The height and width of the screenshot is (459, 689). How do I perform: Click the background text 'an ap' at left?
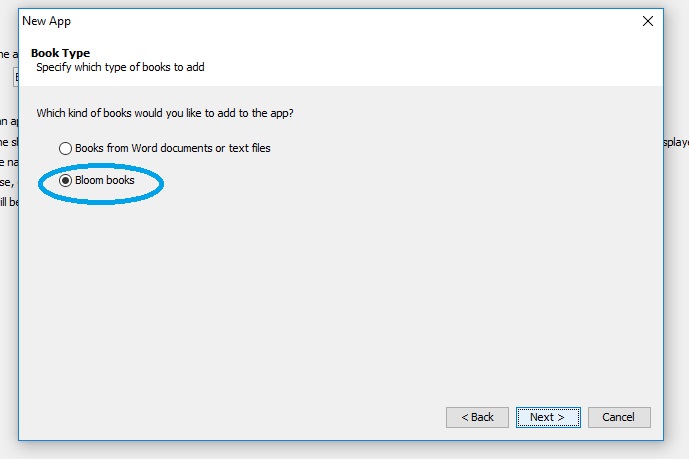coord(6,121)
